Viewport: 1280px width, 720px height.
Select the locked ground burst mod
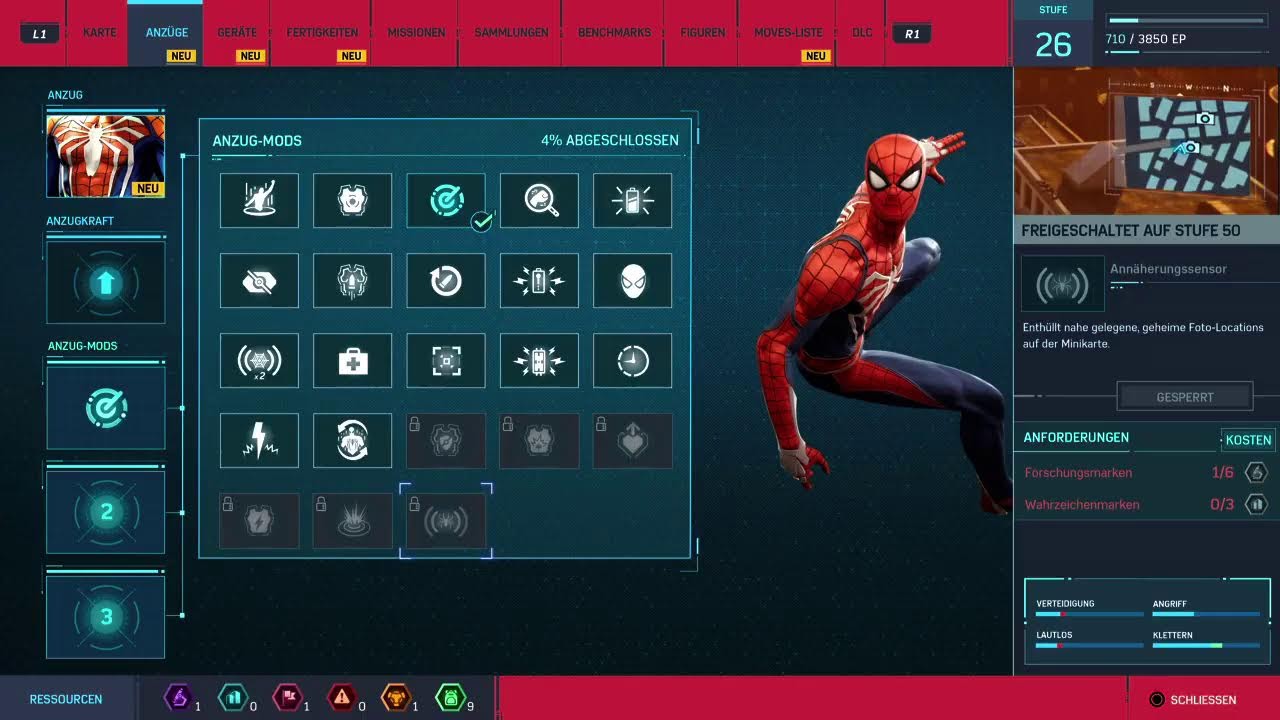(352, 520)
